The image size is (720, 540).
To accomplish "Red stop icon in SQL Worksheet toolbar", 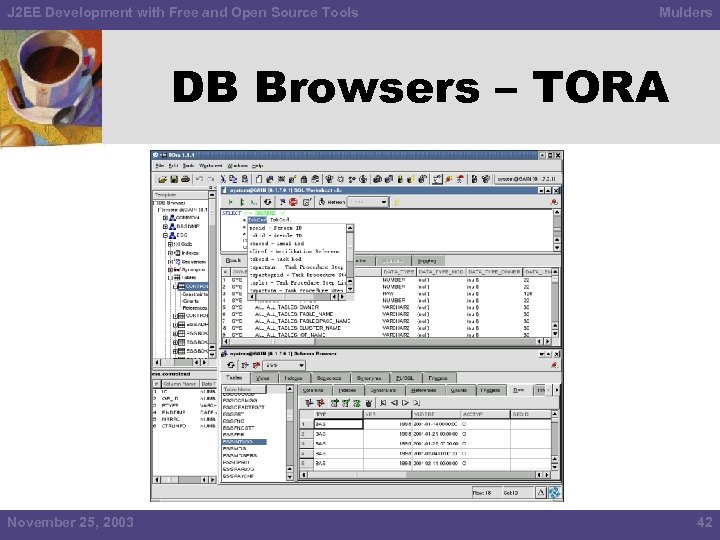I will tap(293, 202).
